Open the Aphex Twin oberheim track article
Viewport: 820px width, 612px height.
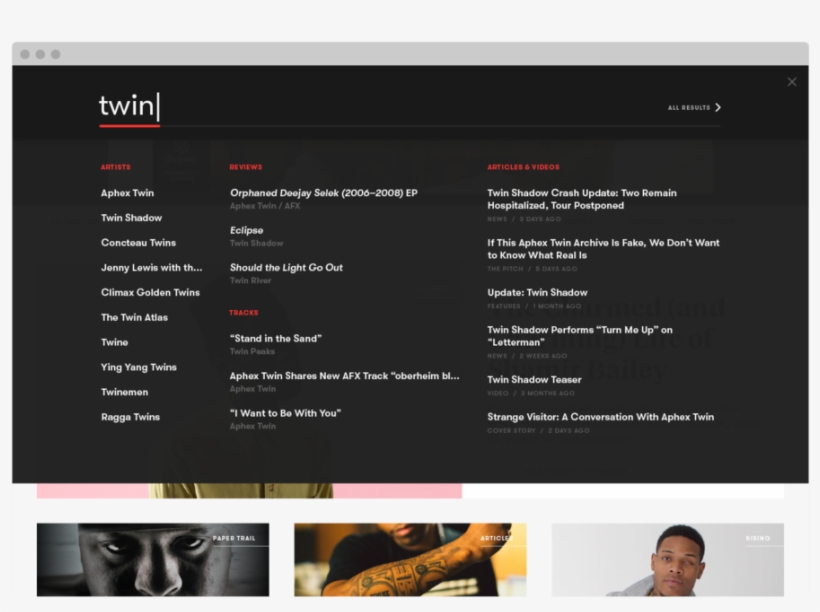point(343,376)
